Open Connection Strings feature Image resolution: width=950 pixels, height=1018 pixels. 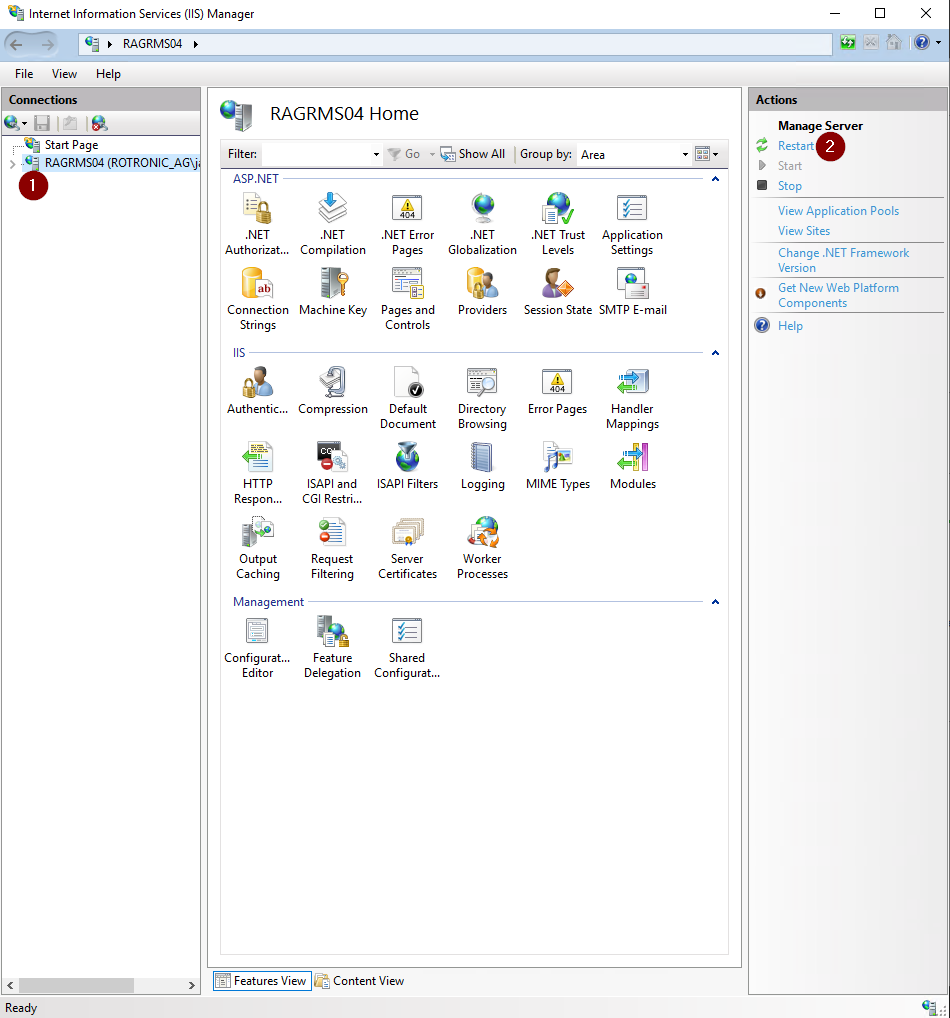tap(258, 299)
